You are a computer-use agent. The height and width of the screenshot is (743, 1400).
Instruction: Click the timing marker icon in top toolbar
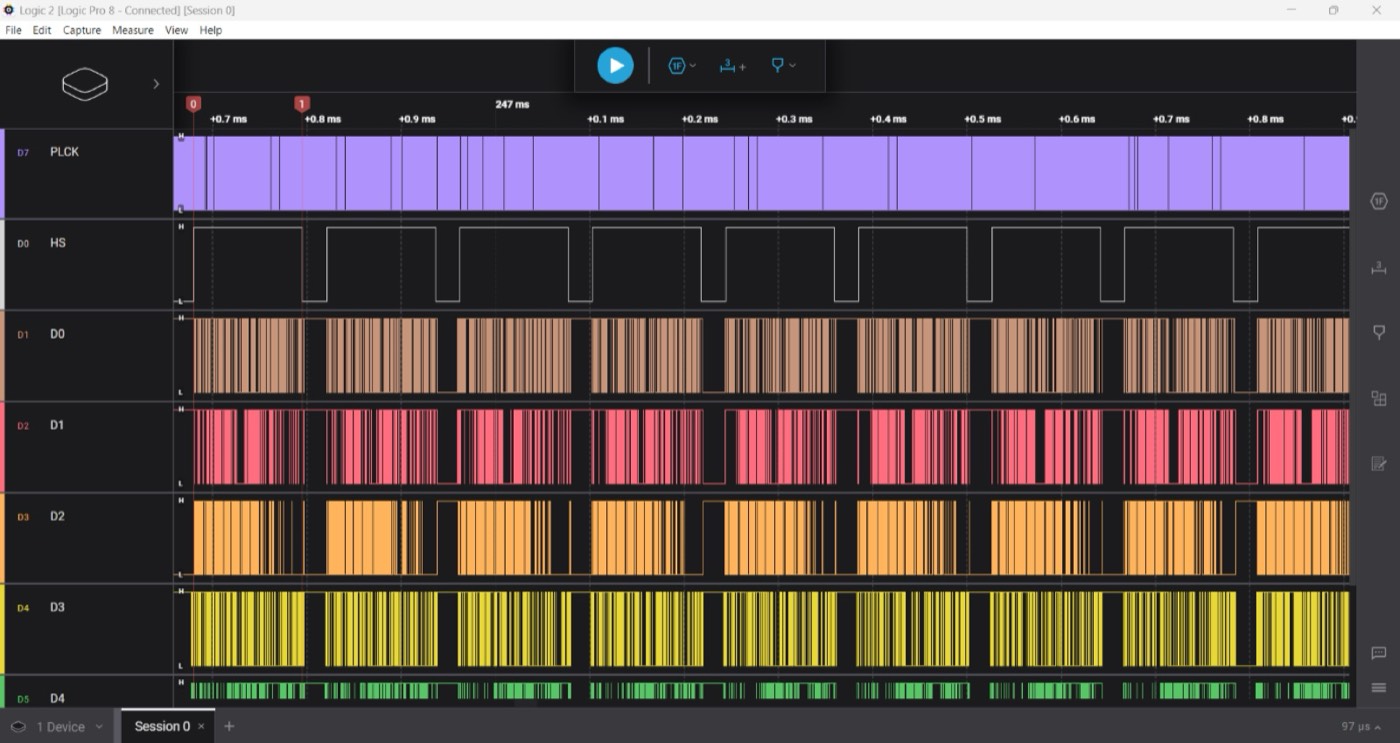(777, 65)
